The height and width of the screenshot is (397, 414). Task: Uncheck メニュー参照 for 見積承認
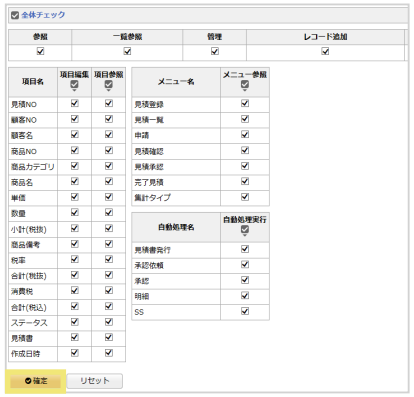point(245,166)
